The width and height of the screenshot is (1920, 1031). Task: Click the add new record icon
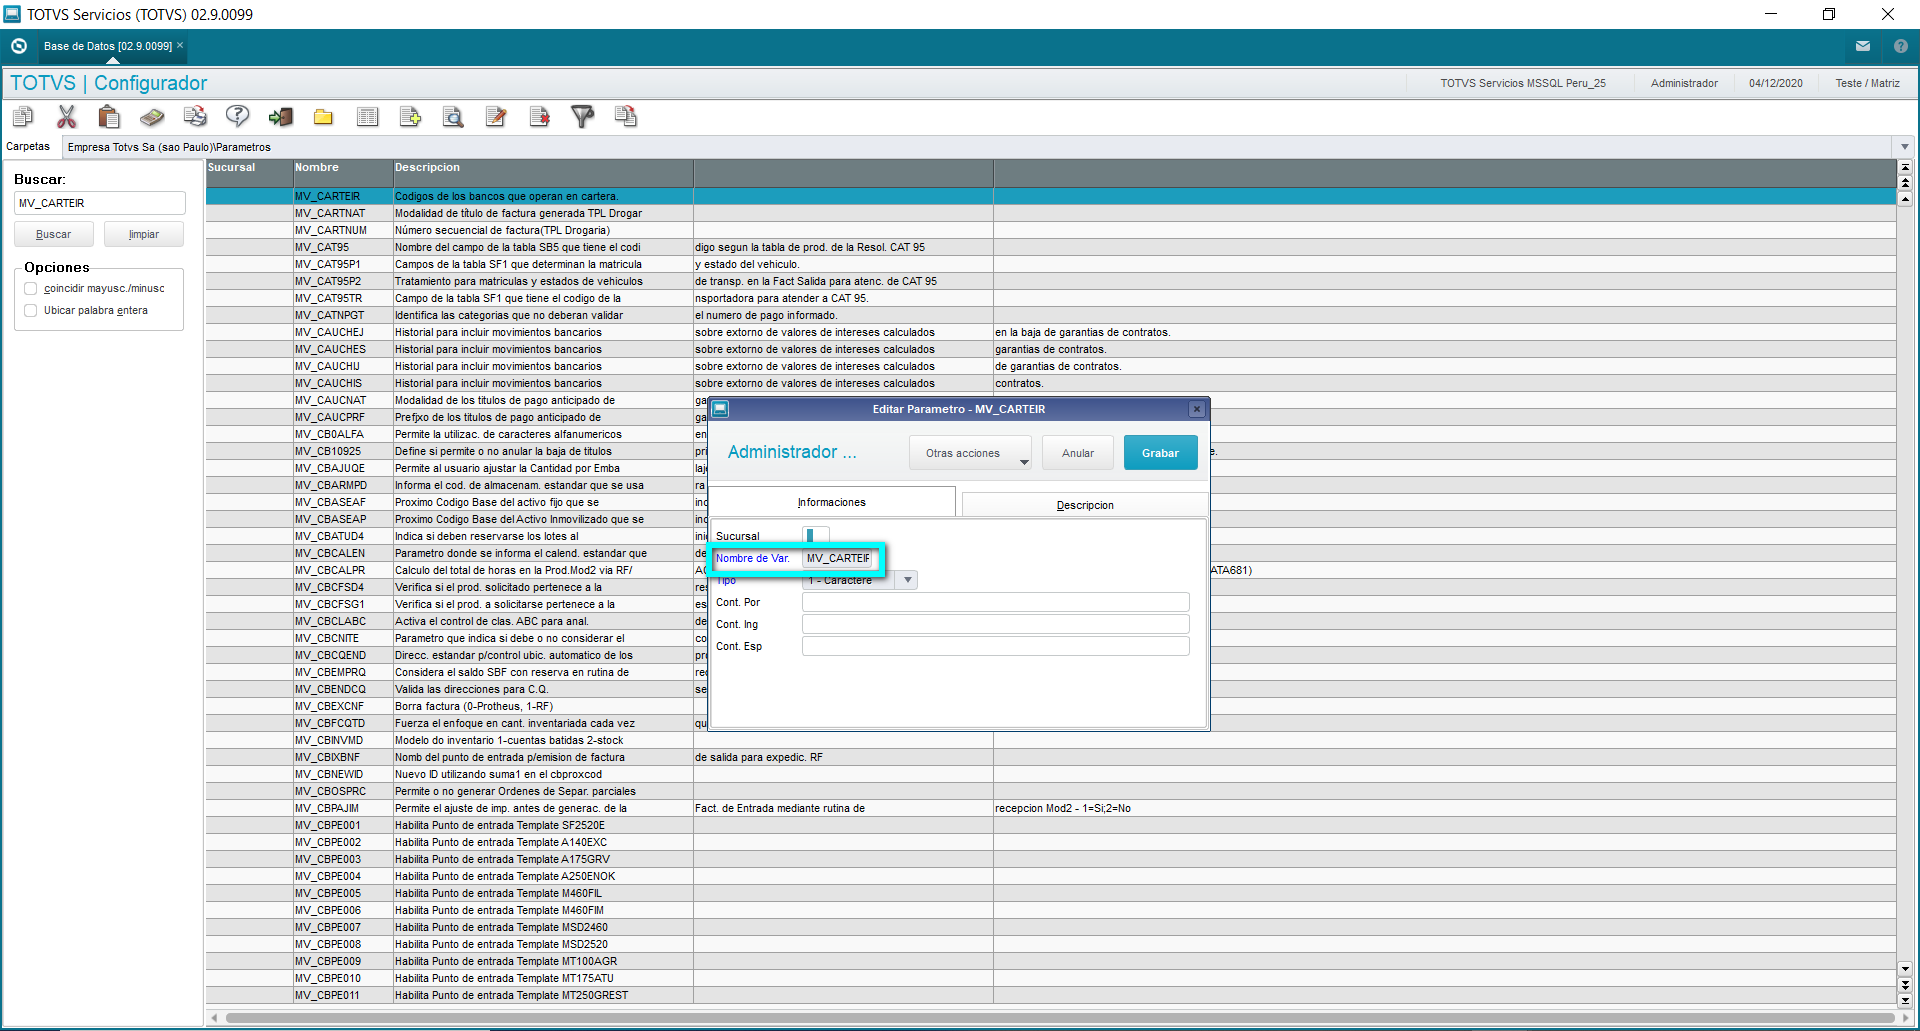tap(410, 117)
